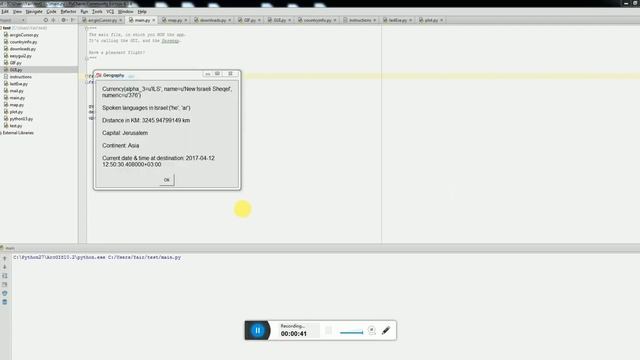Open the Edit menu
This screenshot has width=640, height=360.
point(4,12)
